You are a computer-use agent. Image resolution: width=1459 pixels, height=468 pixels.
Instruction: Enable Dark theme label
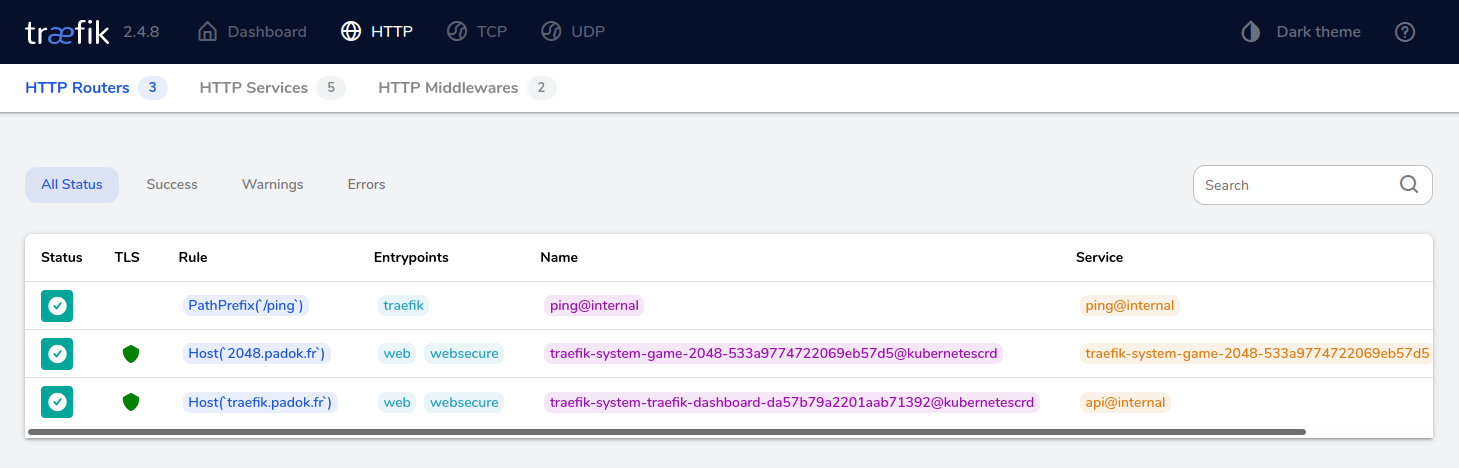coord(1319,32)
